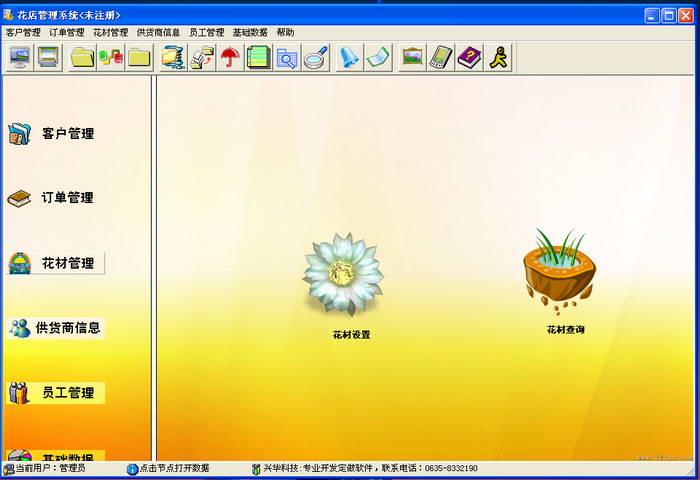Click the open yellow folder toolbar icon
Screen dimensions: 700x480
point(83,57)
